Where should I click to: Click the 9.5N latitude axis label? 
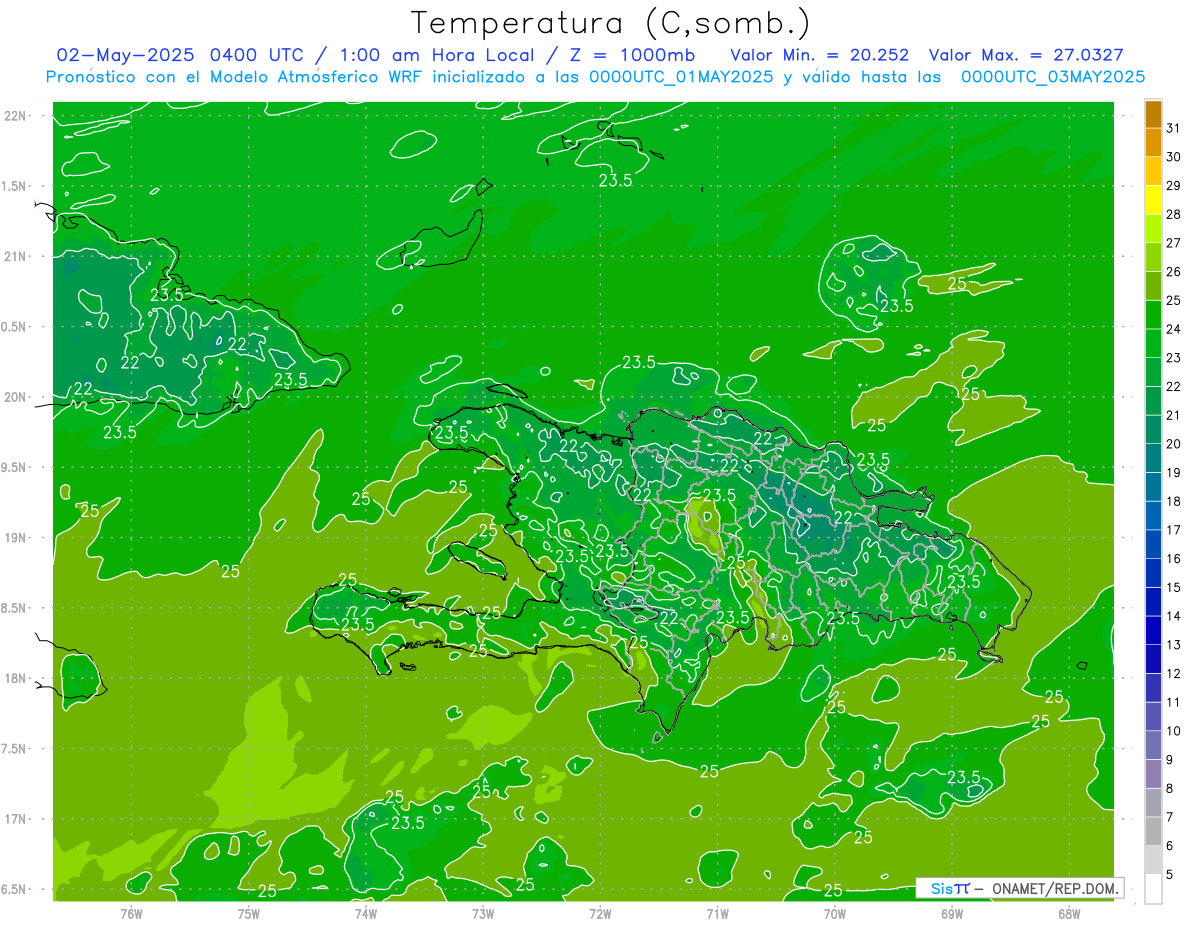[15, 467]
